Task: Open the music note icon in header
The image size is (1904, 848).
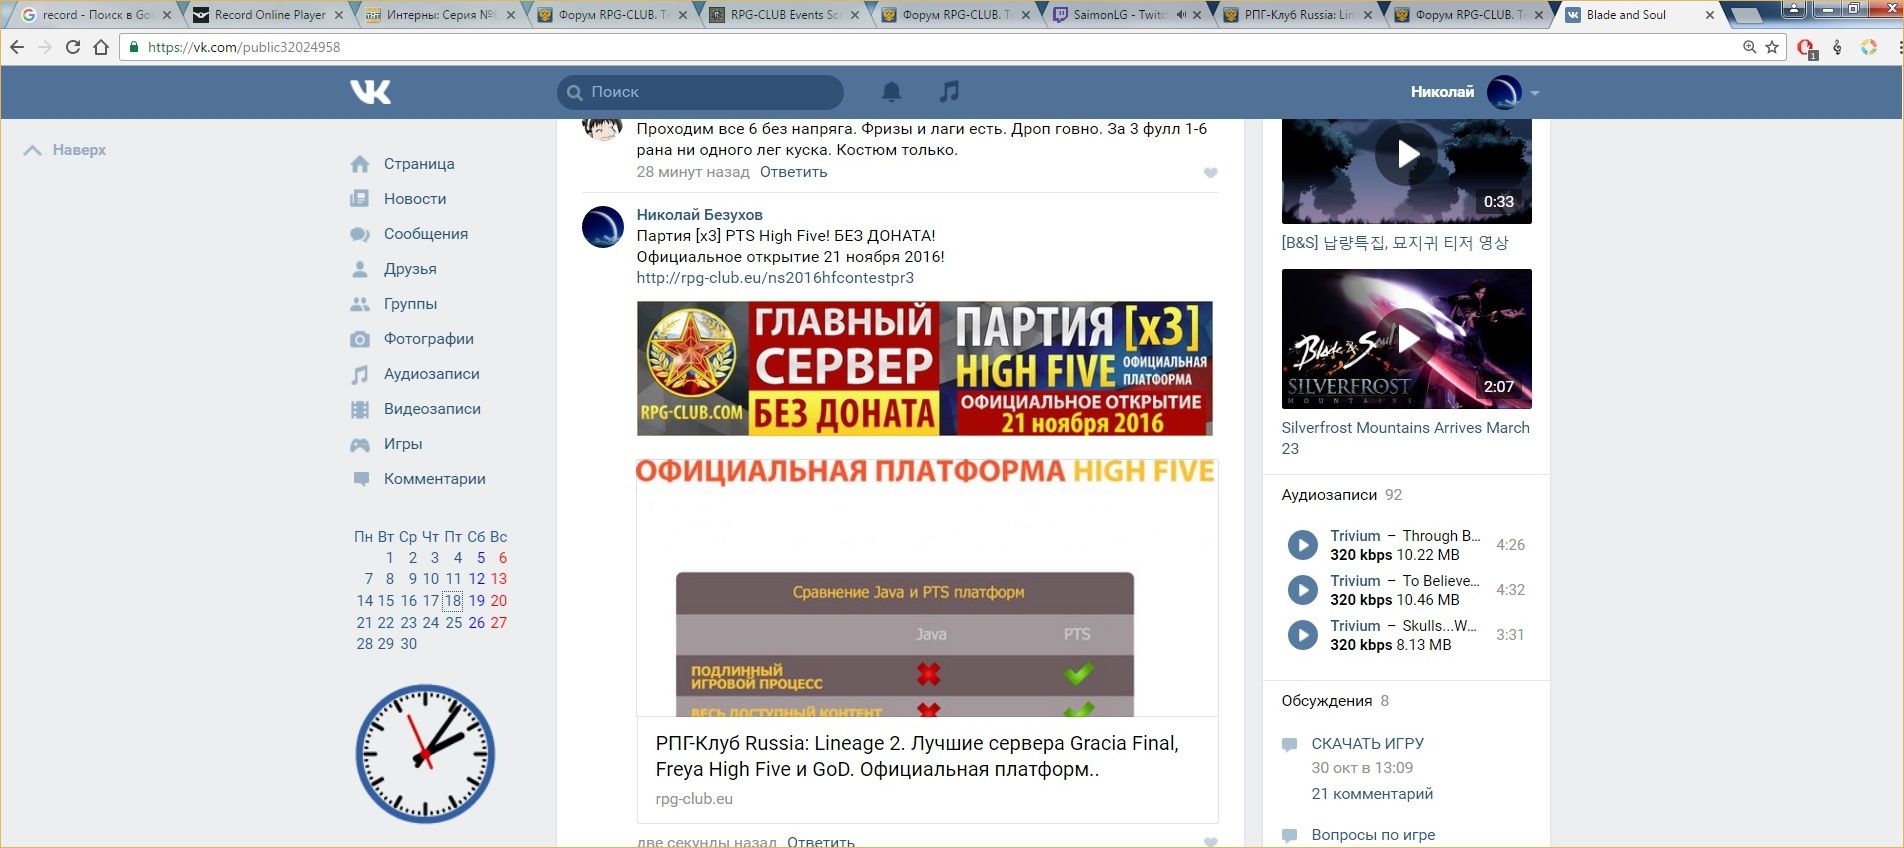Action: point(949,92)
